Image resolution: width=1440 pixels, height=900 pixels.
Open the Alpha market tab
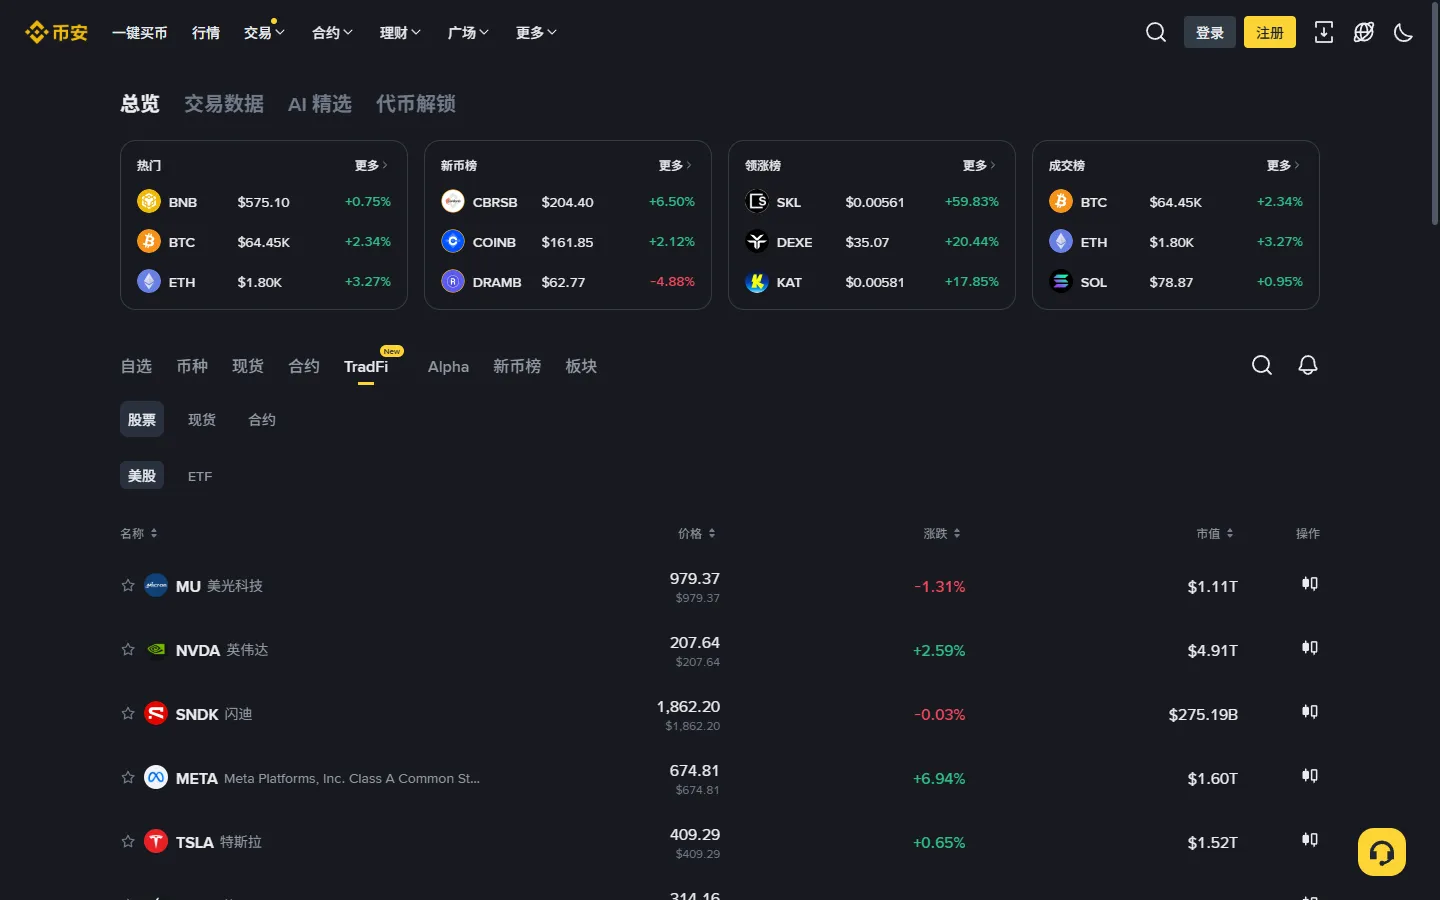click(448, 367)
